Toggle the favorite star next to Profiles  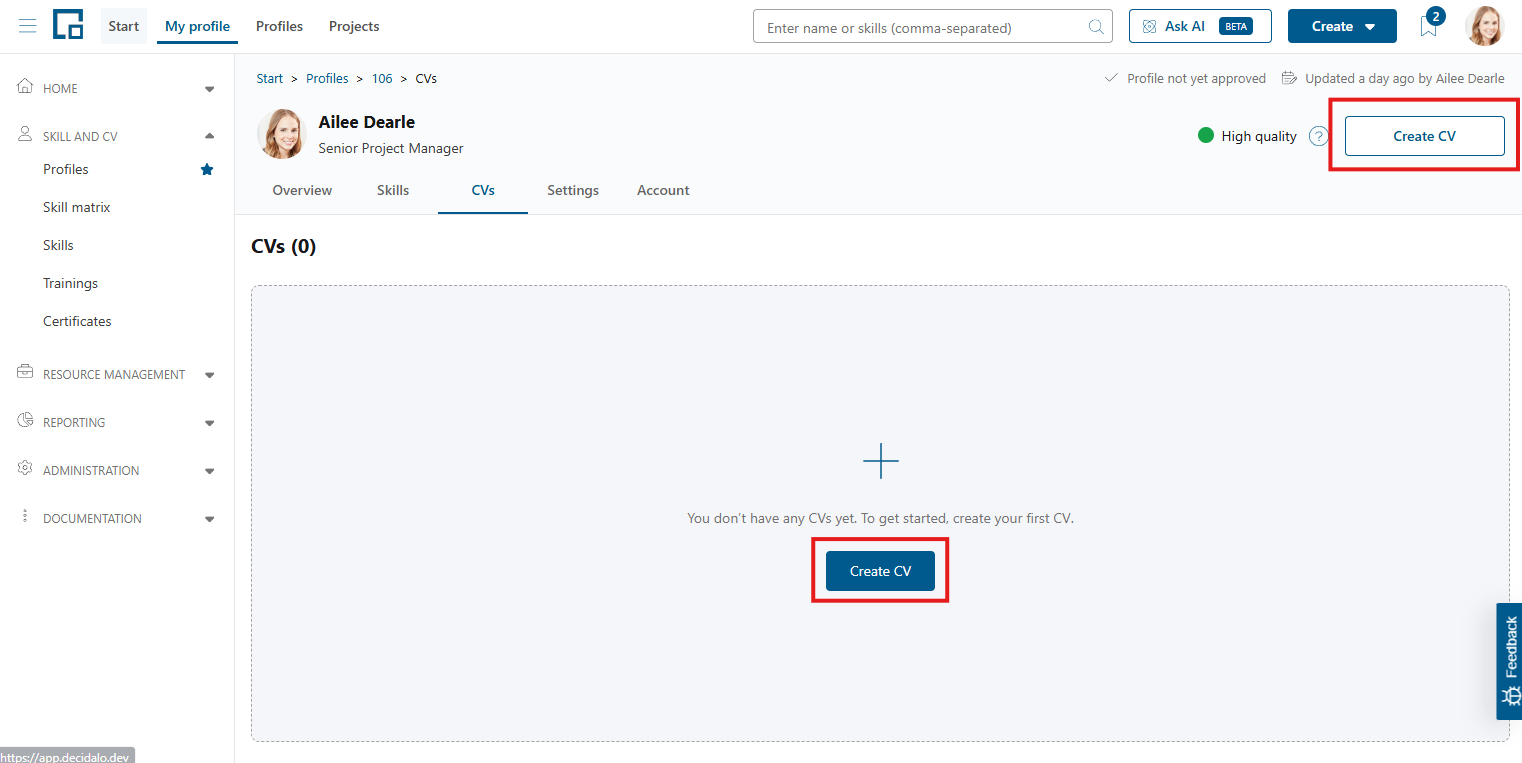coord(207,169)
